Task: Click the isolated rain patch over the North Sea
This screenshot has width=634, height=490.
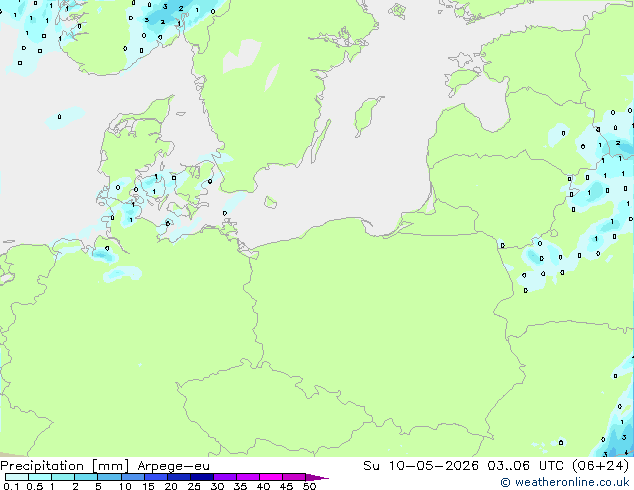Action: (x=65, y=118)
